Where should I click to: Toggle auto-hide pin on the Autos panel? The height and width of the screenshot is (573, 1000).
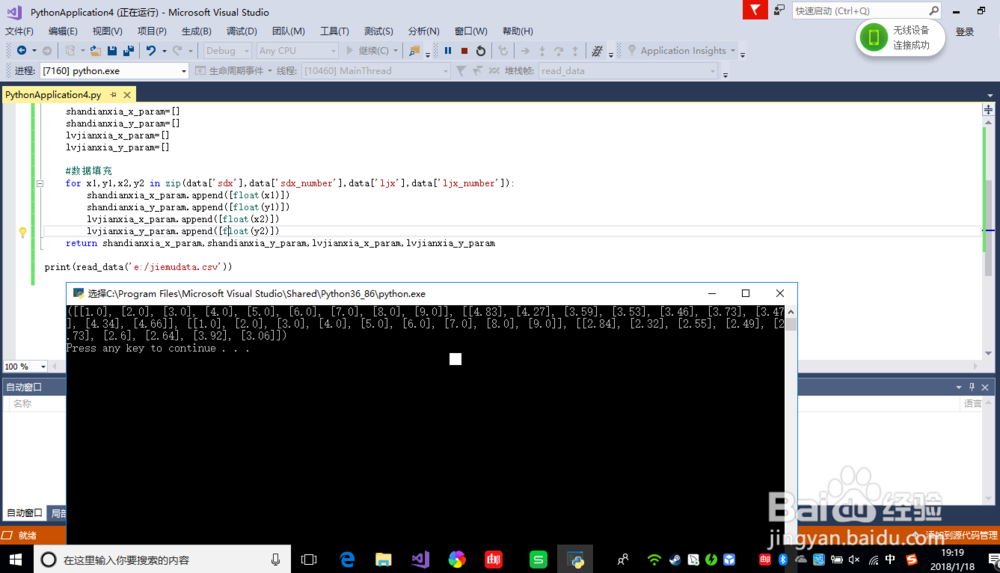pyautogui.click(x=972, y=387)
